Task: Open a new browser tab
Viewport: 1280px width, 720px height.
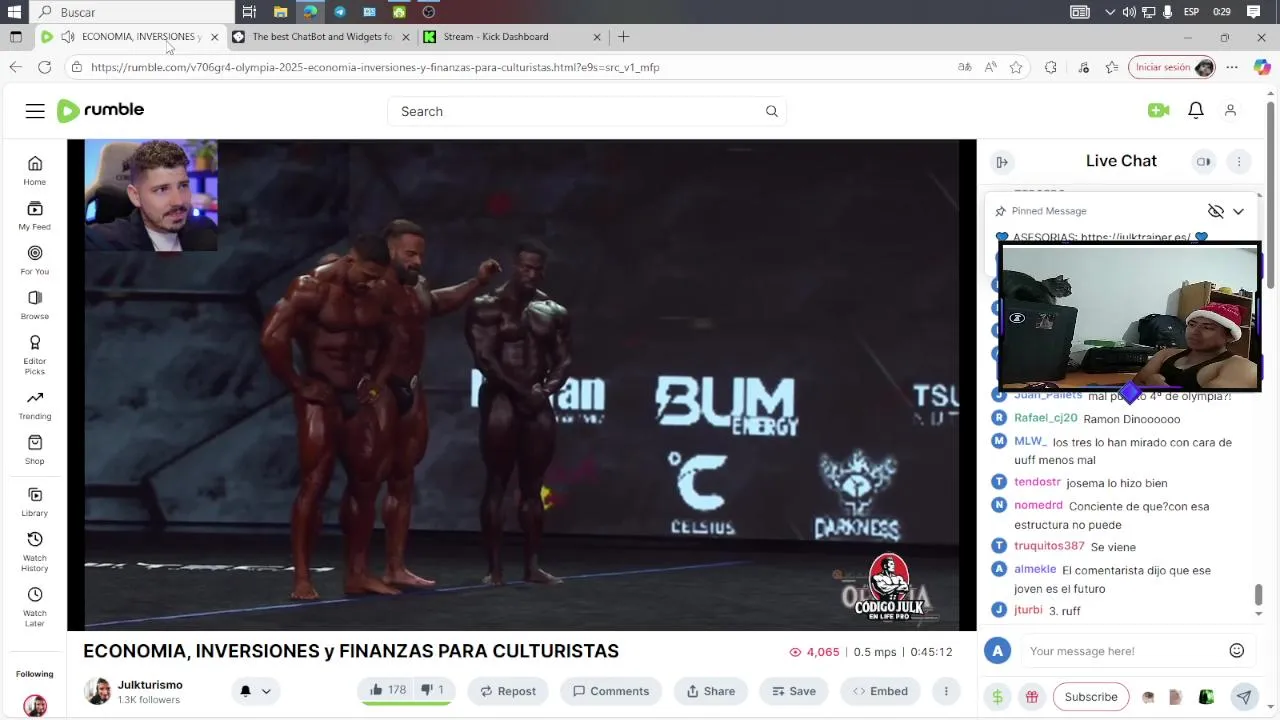Action: [x=623, y=37]
